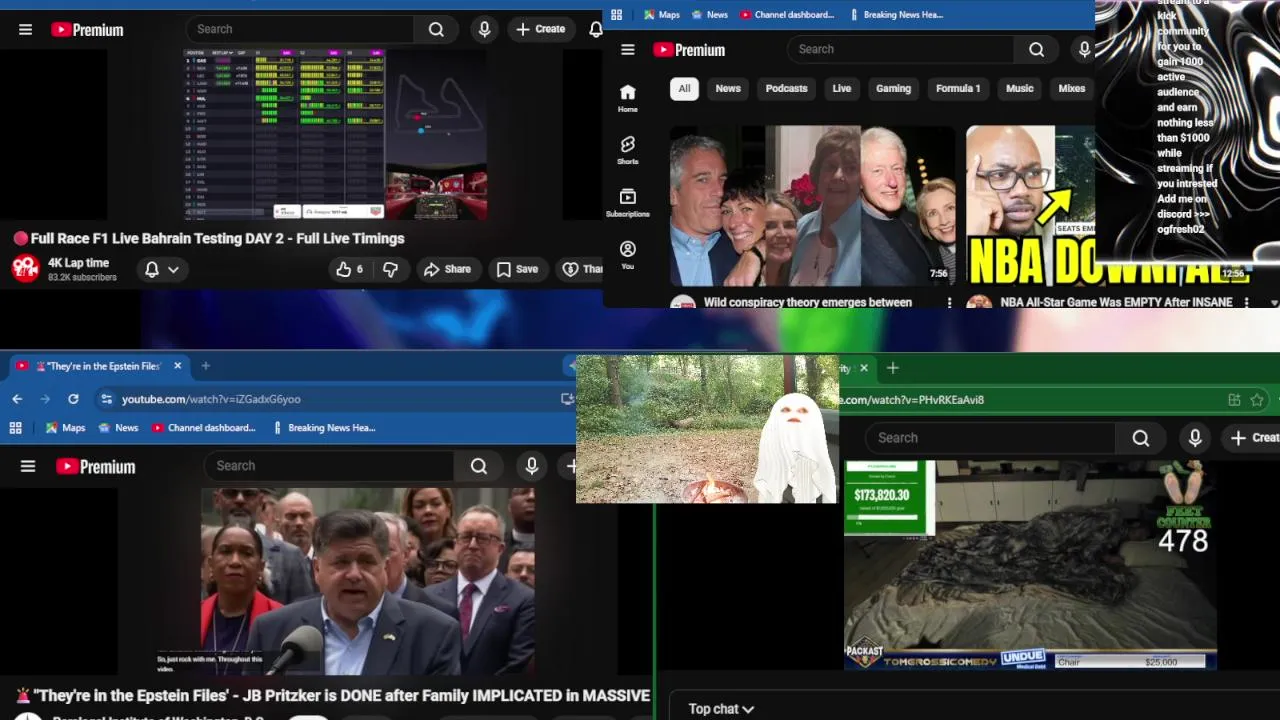The width and height of the screenshot is (1280, 720).
Task: Select the Live filter chip
Action: pos(842,89)
